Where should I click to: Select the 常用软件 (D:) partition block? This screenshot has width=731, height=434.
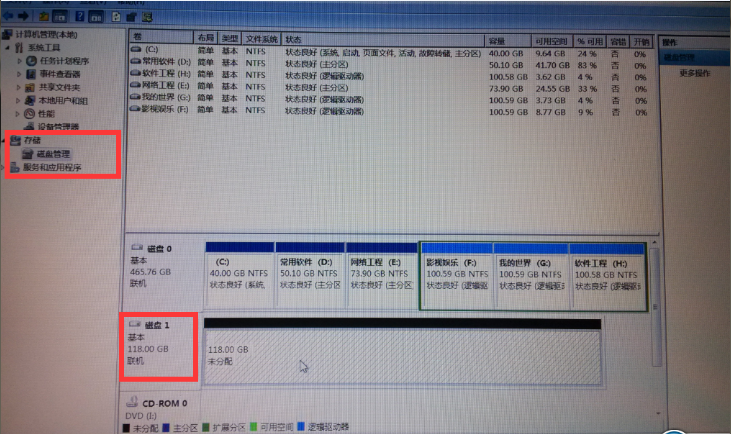(310, 275)
